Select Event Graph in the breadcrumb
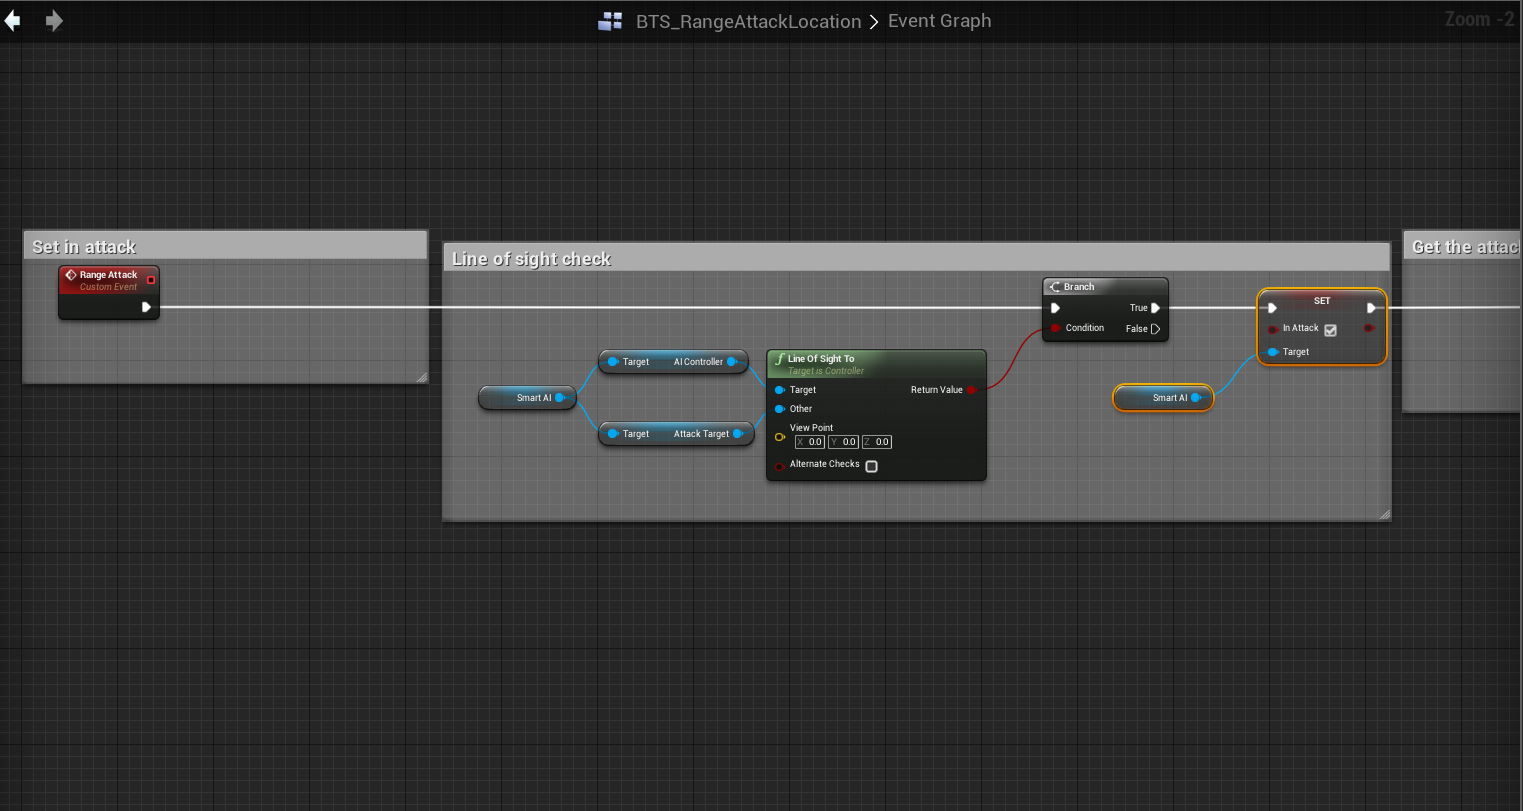 939,21
